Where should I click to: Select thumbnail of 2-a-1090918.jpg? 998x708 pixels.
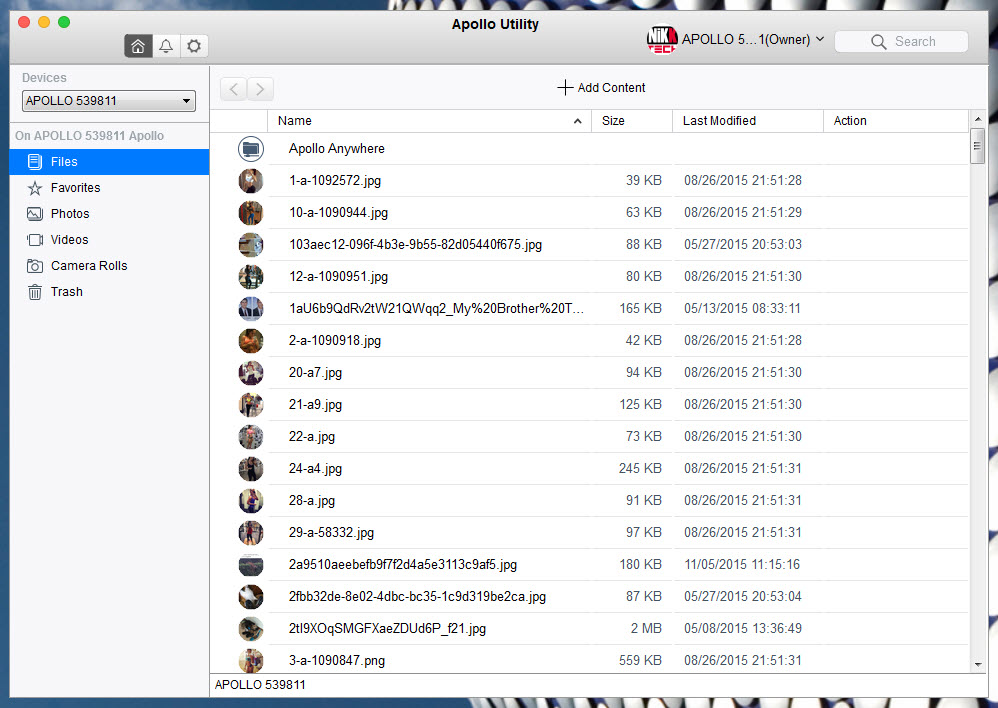251,341
